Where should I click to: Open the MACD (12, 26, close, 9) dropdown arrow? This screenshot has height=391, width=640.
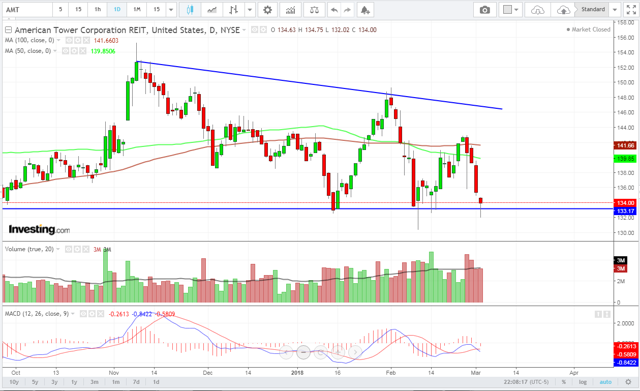(73, 314)
